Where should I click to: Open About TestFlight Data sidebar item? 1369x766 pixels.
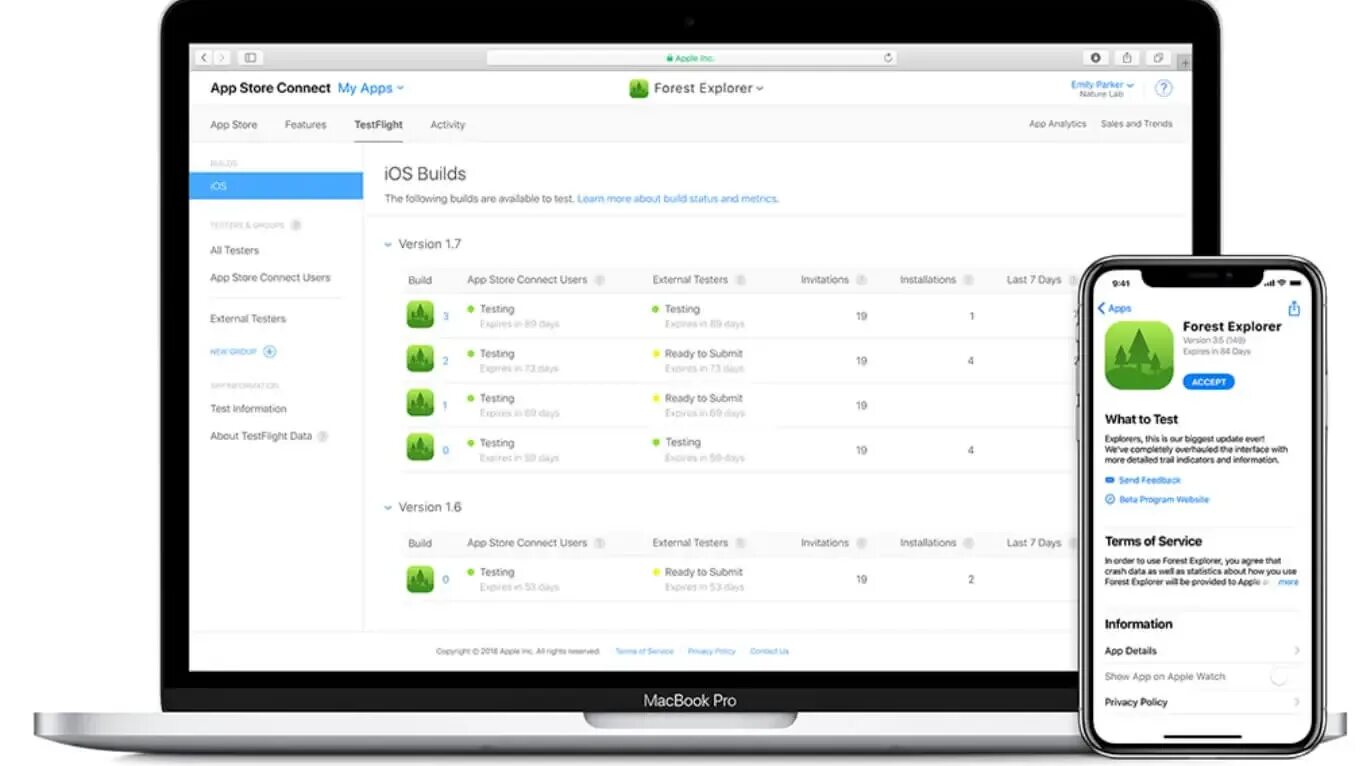coord(261,436)
